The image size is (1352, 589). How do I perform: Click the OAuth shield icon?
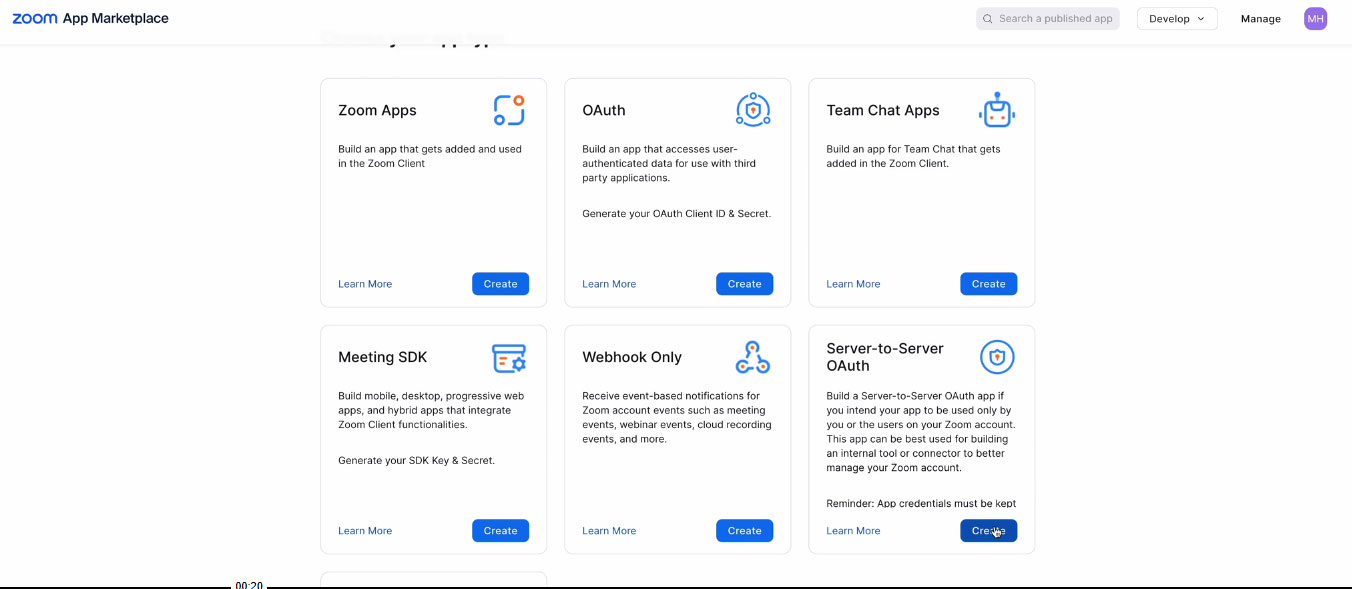[753, 110]
